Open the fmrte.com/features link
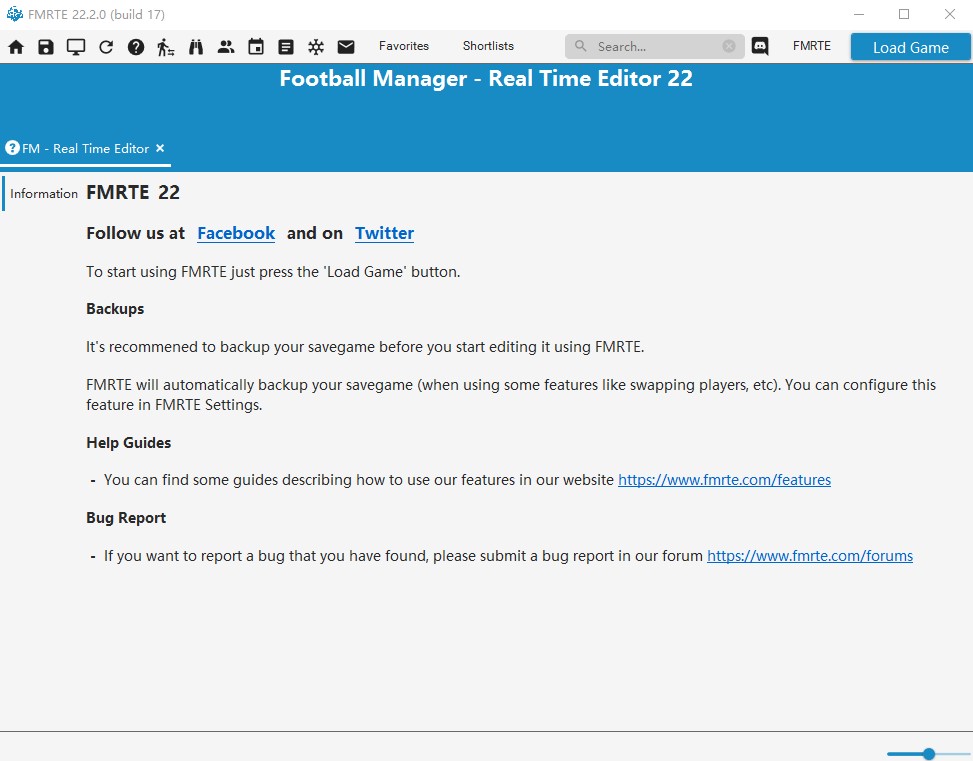 [724, 480]
